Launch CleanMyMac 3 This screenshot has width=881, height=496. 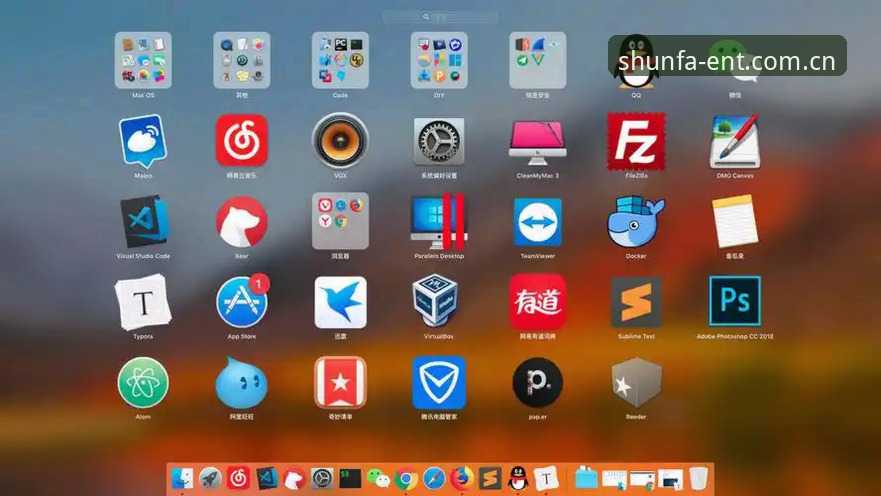click(x=538, y=142)
